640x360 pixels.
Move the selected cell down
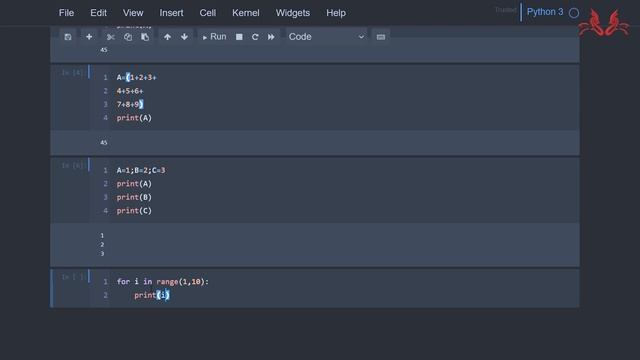184,37
